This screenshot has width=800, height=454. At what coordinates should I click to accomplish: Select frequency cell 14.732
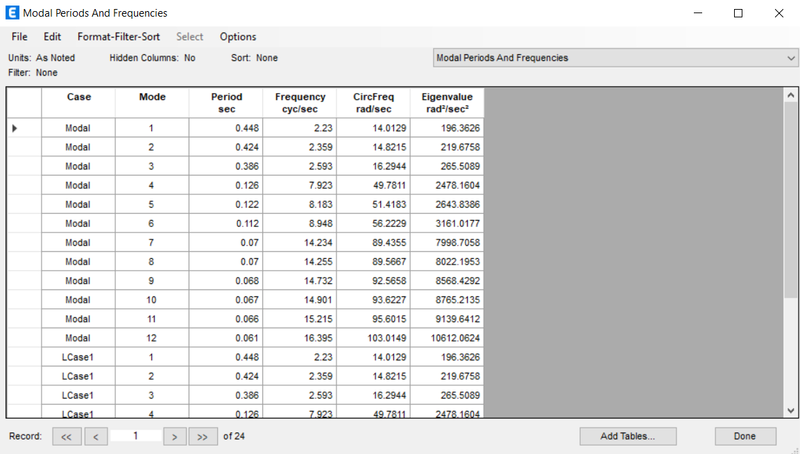300,281
